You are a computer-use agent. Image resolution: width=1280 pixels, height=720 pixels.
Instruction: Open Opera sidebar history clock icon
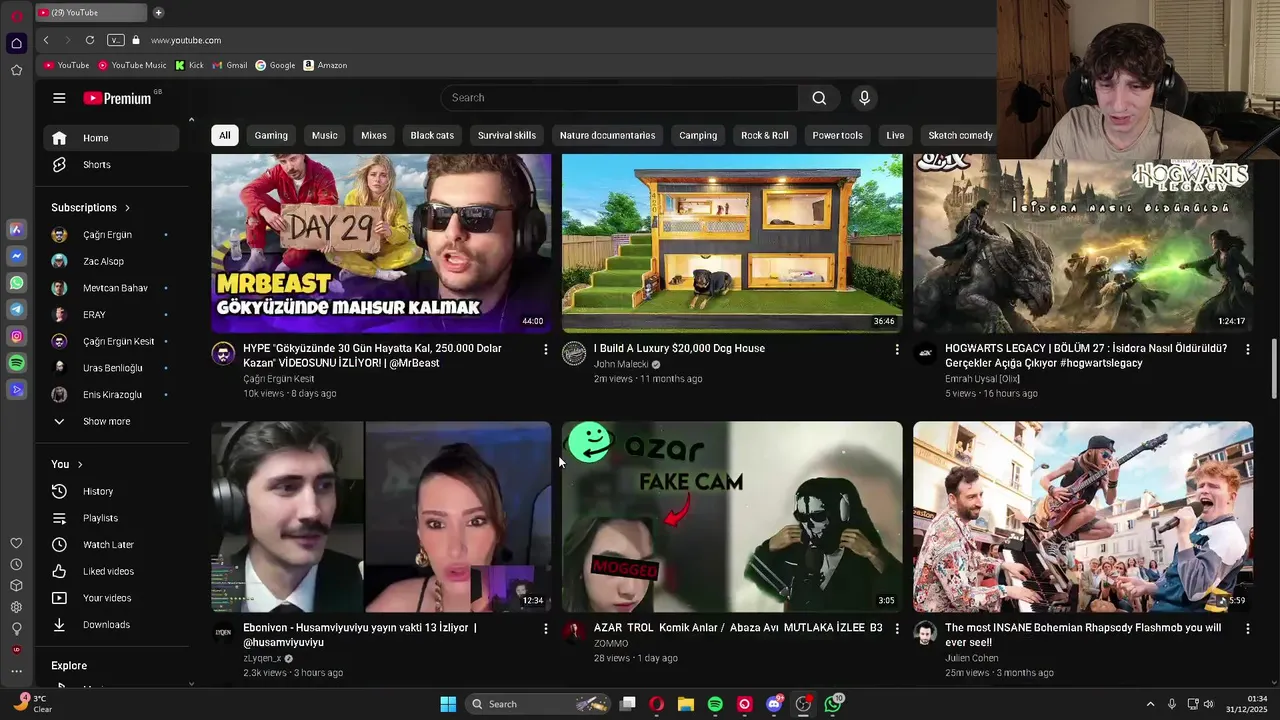click(x=16, y=564)
